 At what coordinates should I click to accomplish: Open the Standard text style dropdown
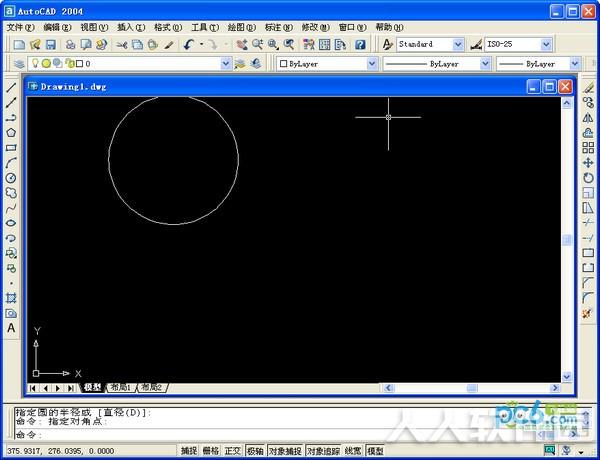458,44
